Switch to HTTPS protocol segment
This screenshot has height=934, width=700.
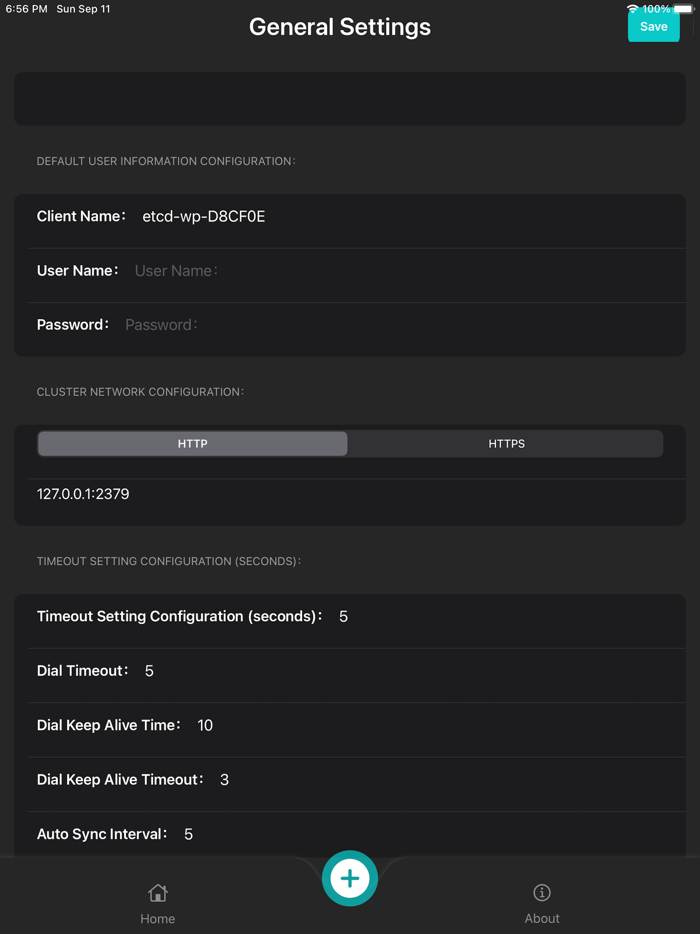pos(506,444)
